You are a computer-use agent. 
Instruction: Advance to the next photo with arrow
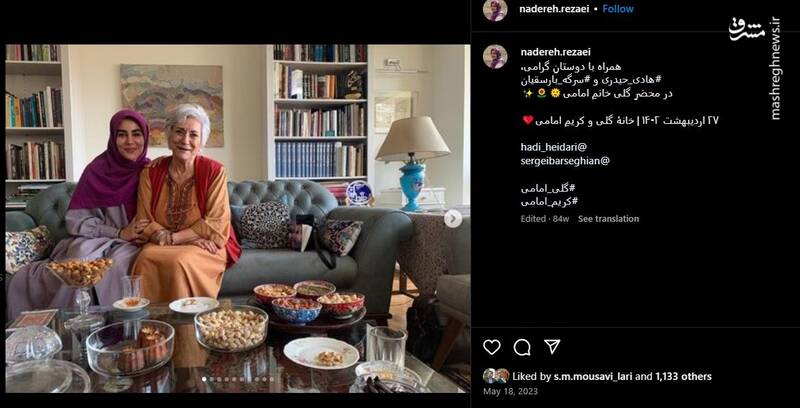click(x=453, y=219)
